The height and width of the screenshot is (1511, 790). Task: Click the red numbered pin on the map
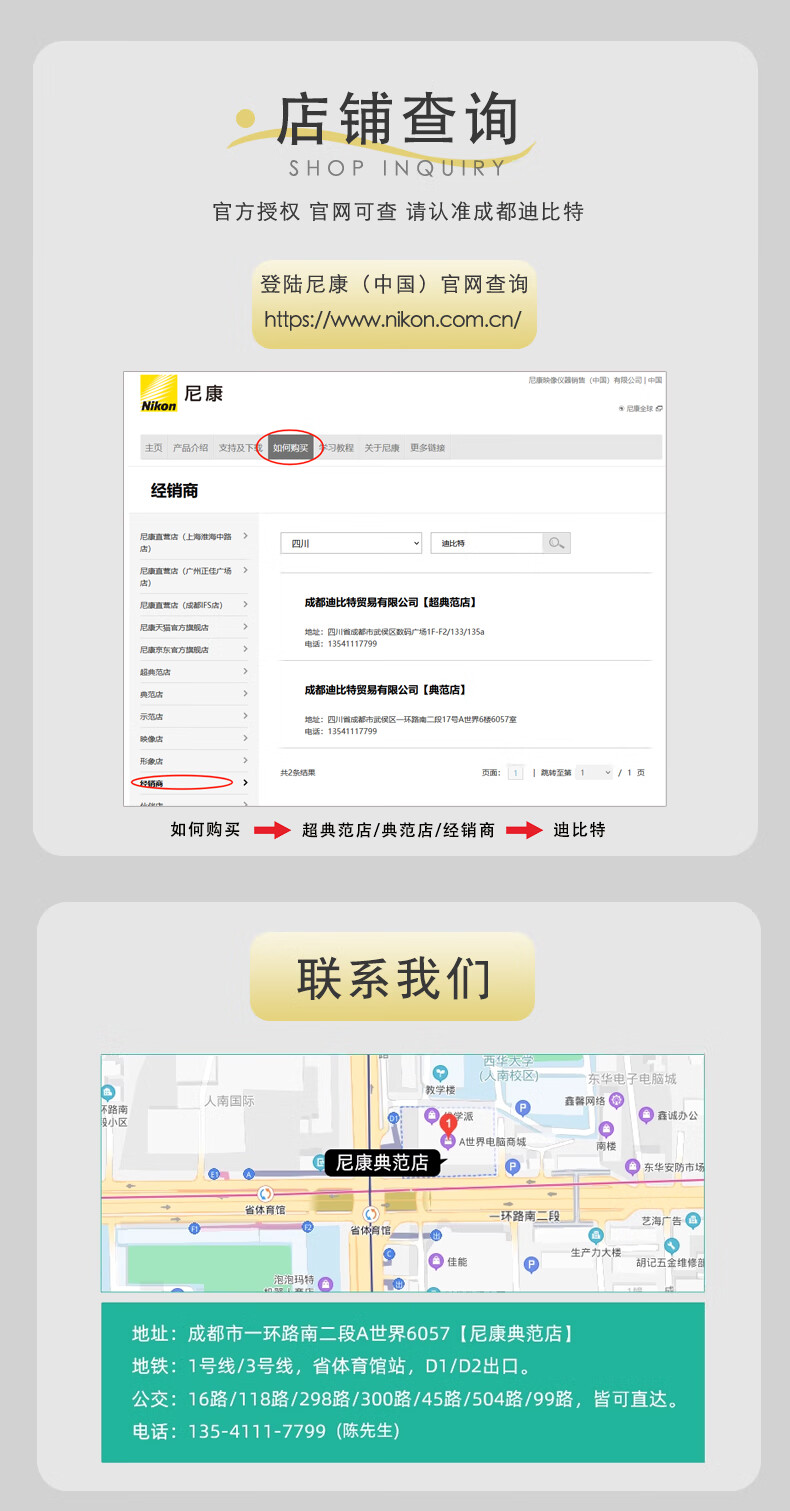pos(448,1125)
